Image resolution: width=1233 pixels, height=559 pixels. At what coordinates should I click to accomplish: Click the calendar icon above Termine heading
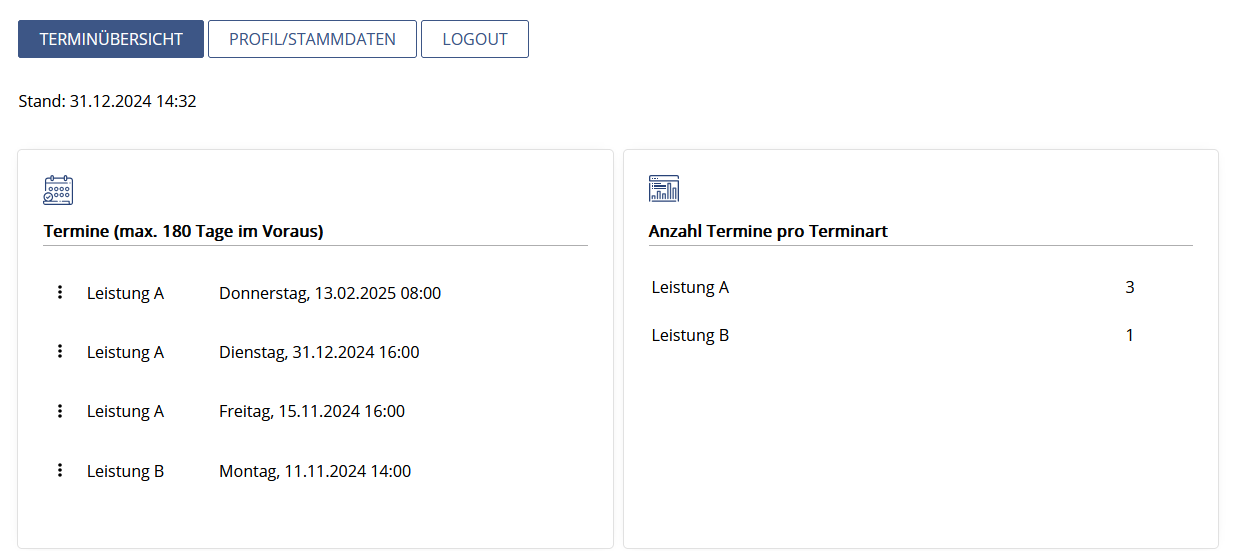pyautogui.click(x=58, y=190)
